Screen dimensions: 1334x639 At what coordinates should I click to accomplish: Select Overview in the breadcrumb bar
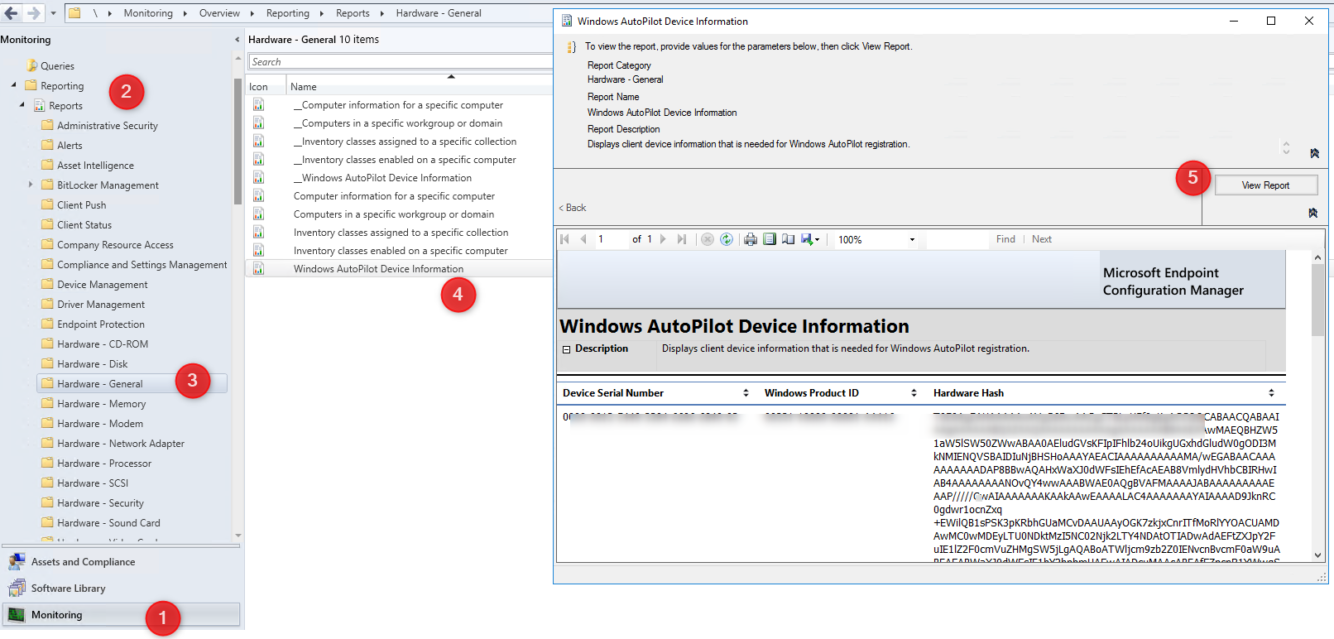pos(220,12)
